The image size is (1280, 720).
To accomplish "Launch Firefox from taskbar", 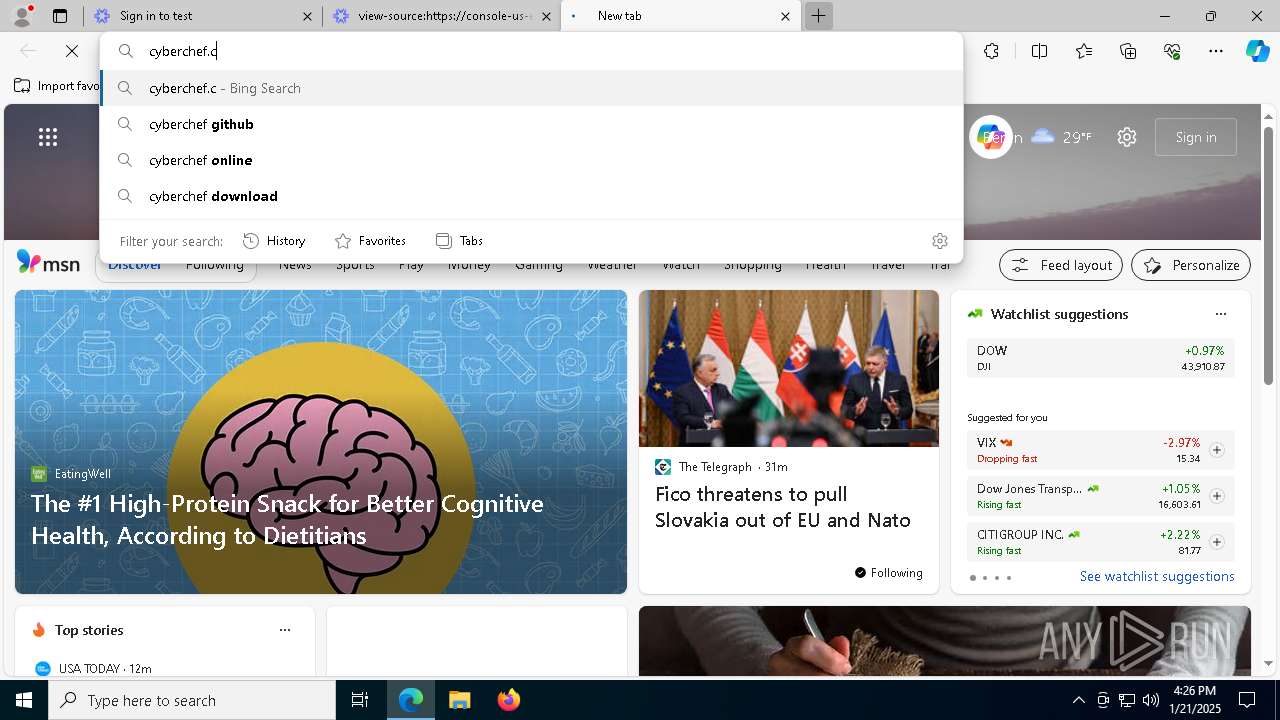I will [508, 700].
